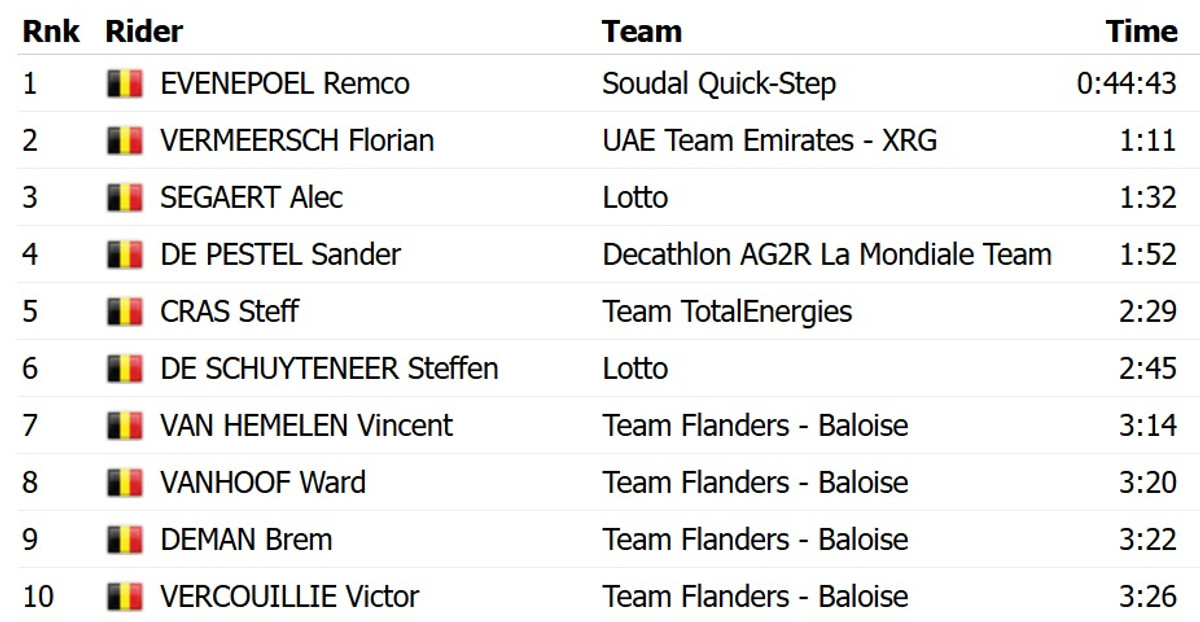Open VANHOOF Ward rider link
The height and width of the screenshot is (622, 1200).
pos(263,483)
